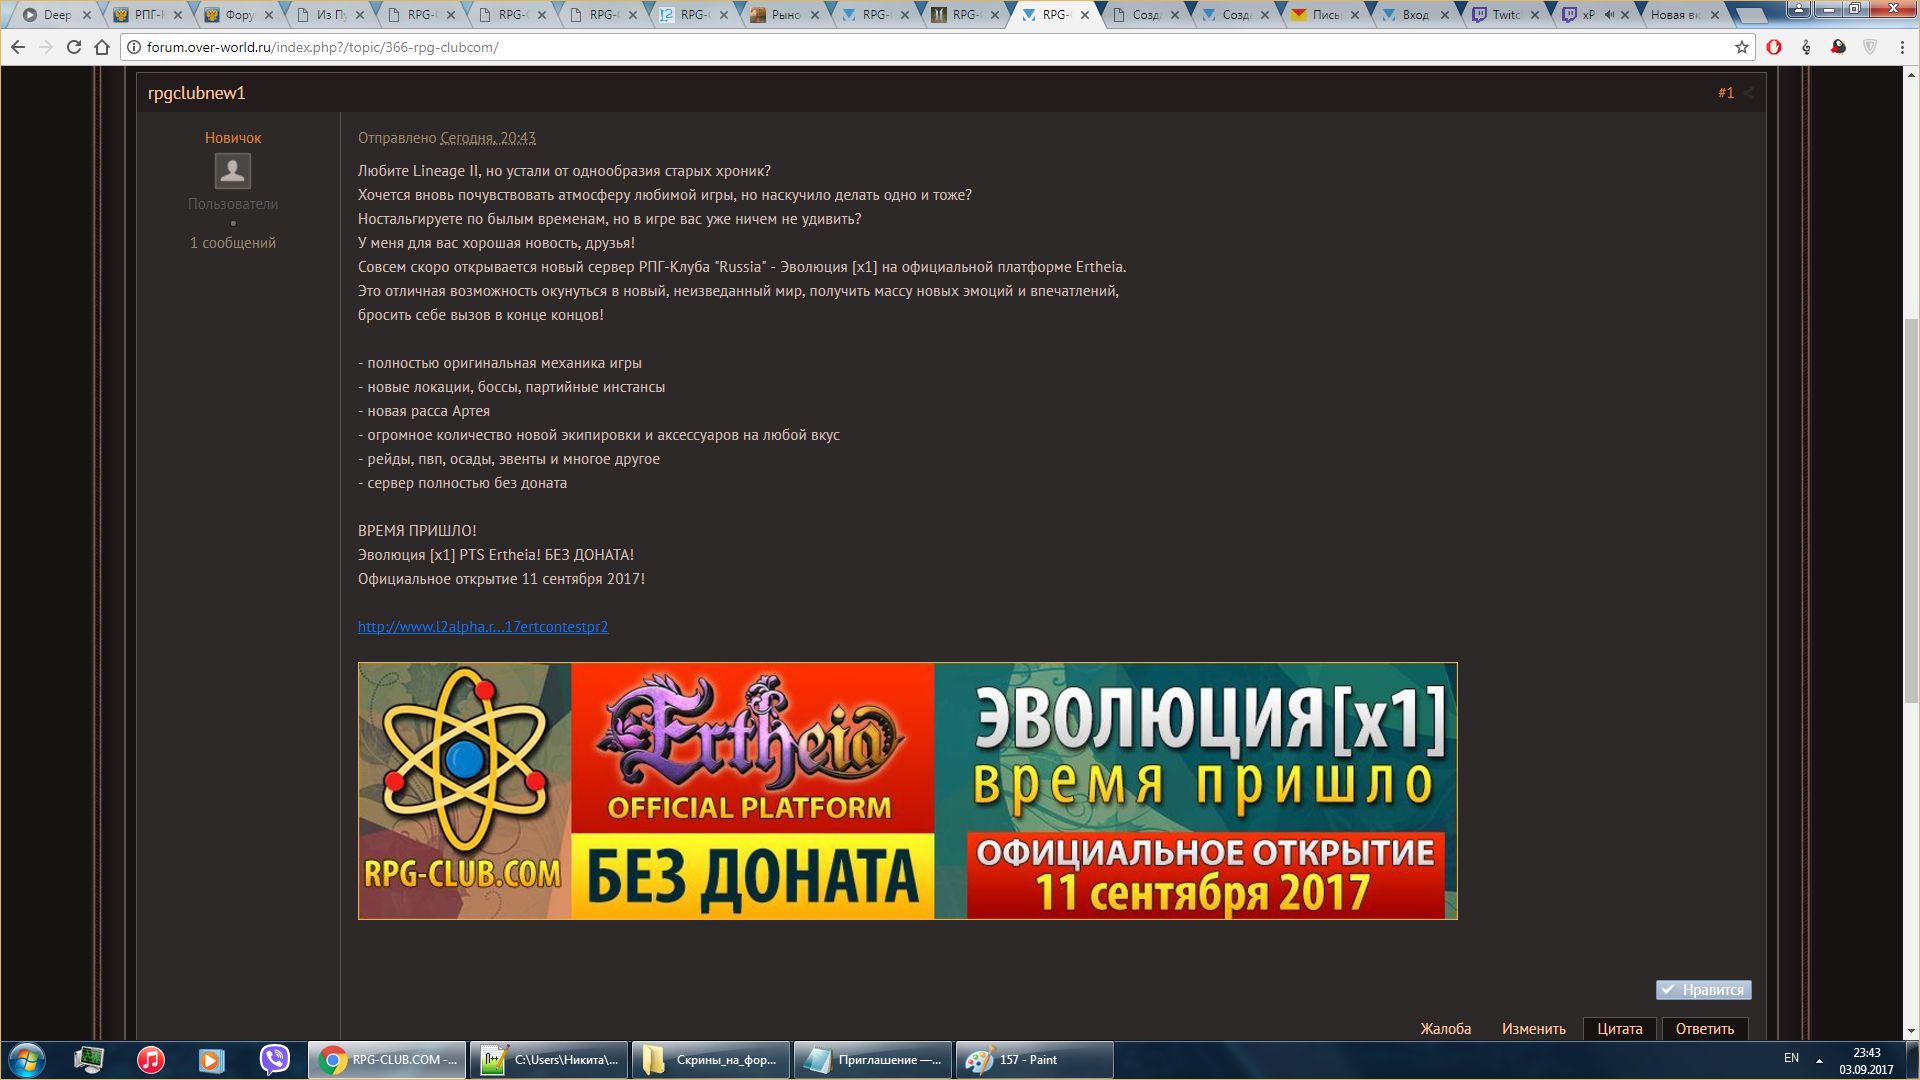The width and height of the screenshot is (1920, 1080).
Task: Click the scrollbar down arrow
Action: tap(1911, 1032)
